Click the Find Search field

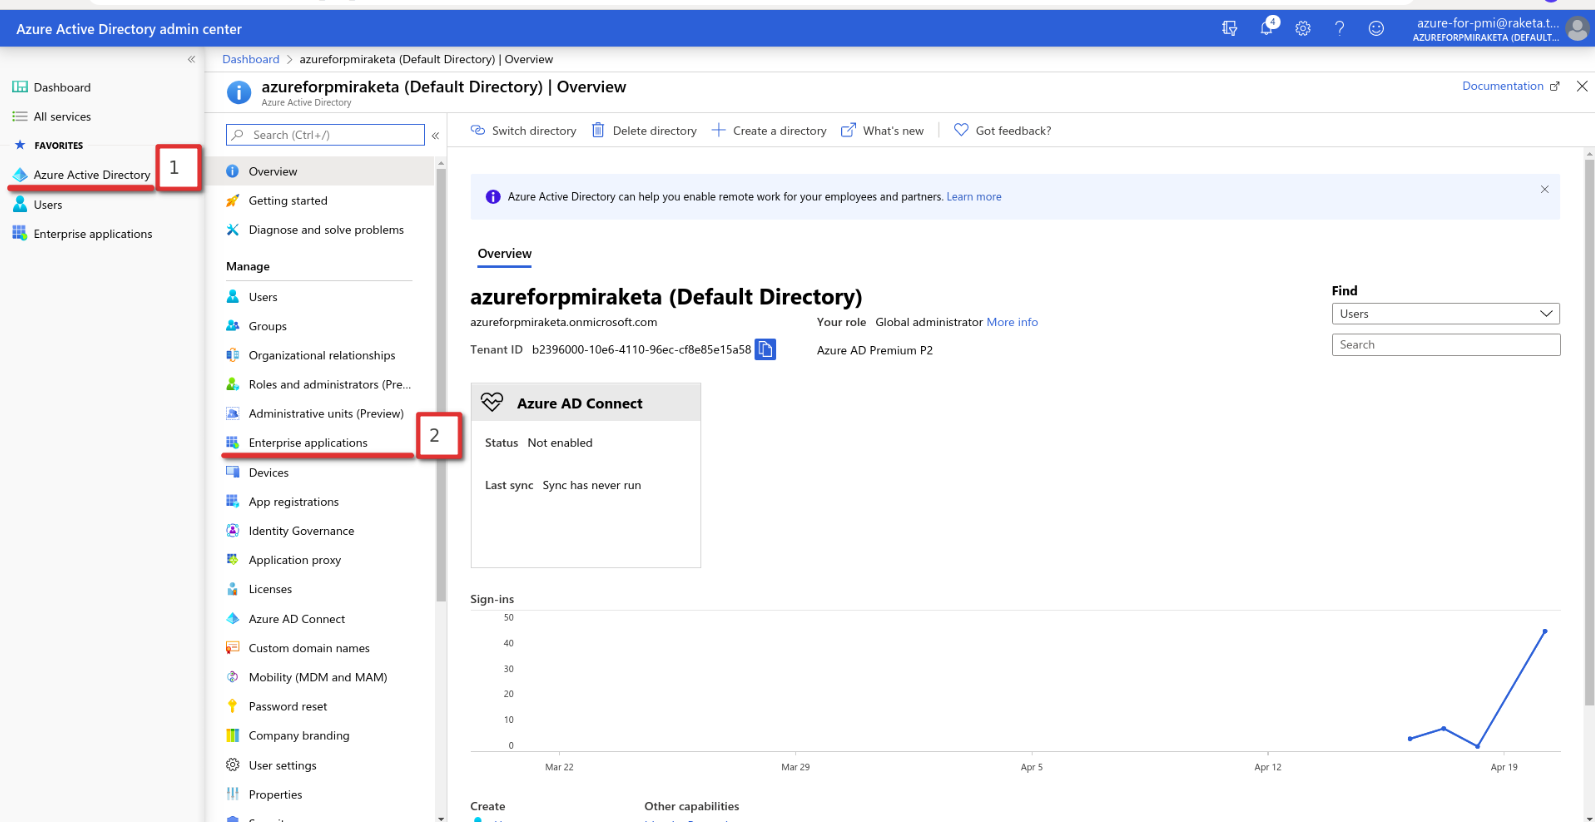tap(1445, 345)
